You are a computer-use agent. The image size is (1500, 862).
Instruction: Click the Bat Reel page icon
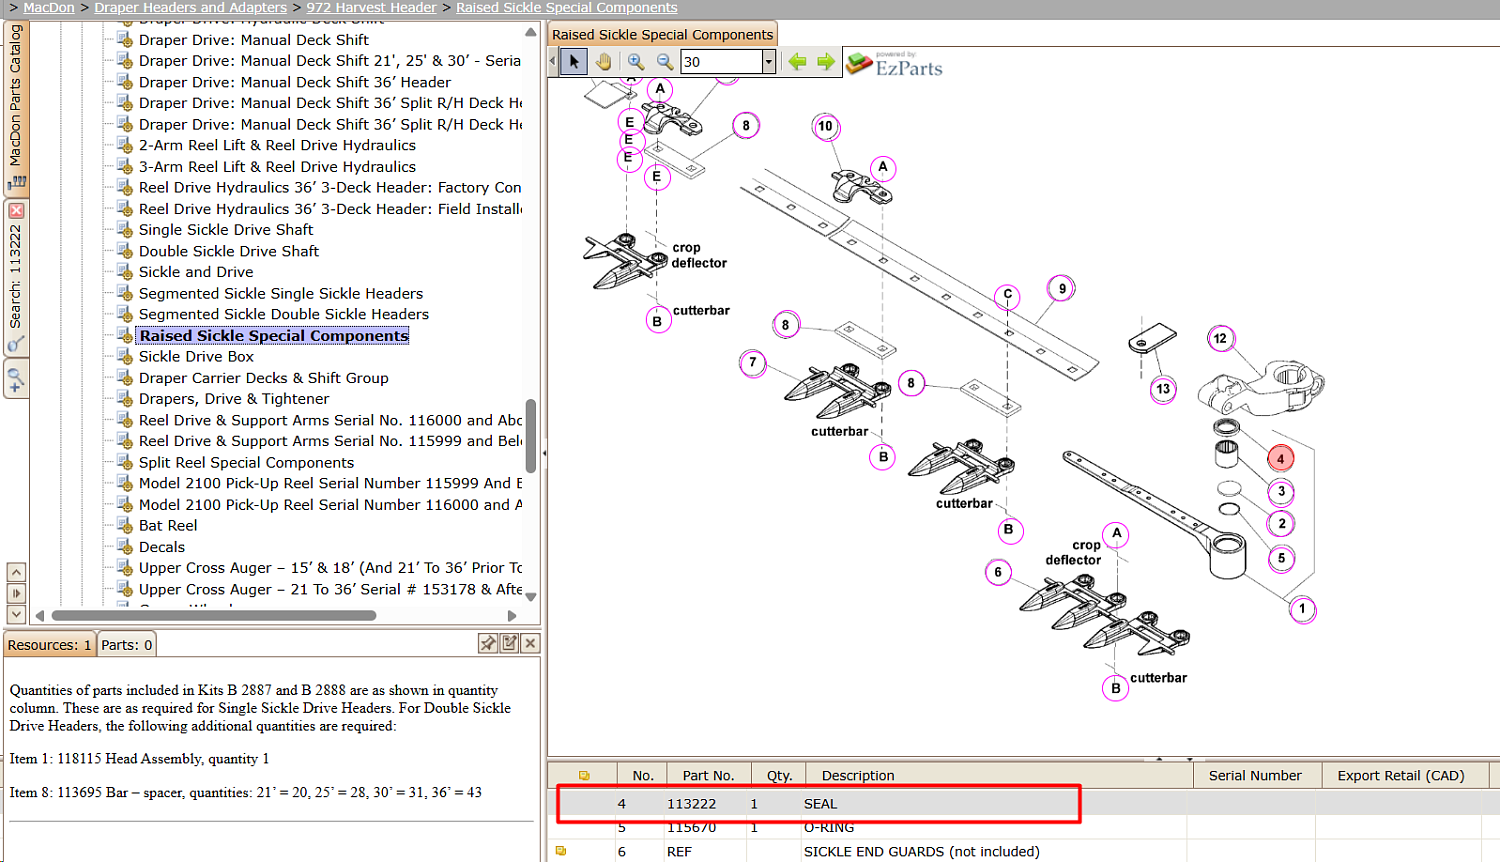coord(125,525)
